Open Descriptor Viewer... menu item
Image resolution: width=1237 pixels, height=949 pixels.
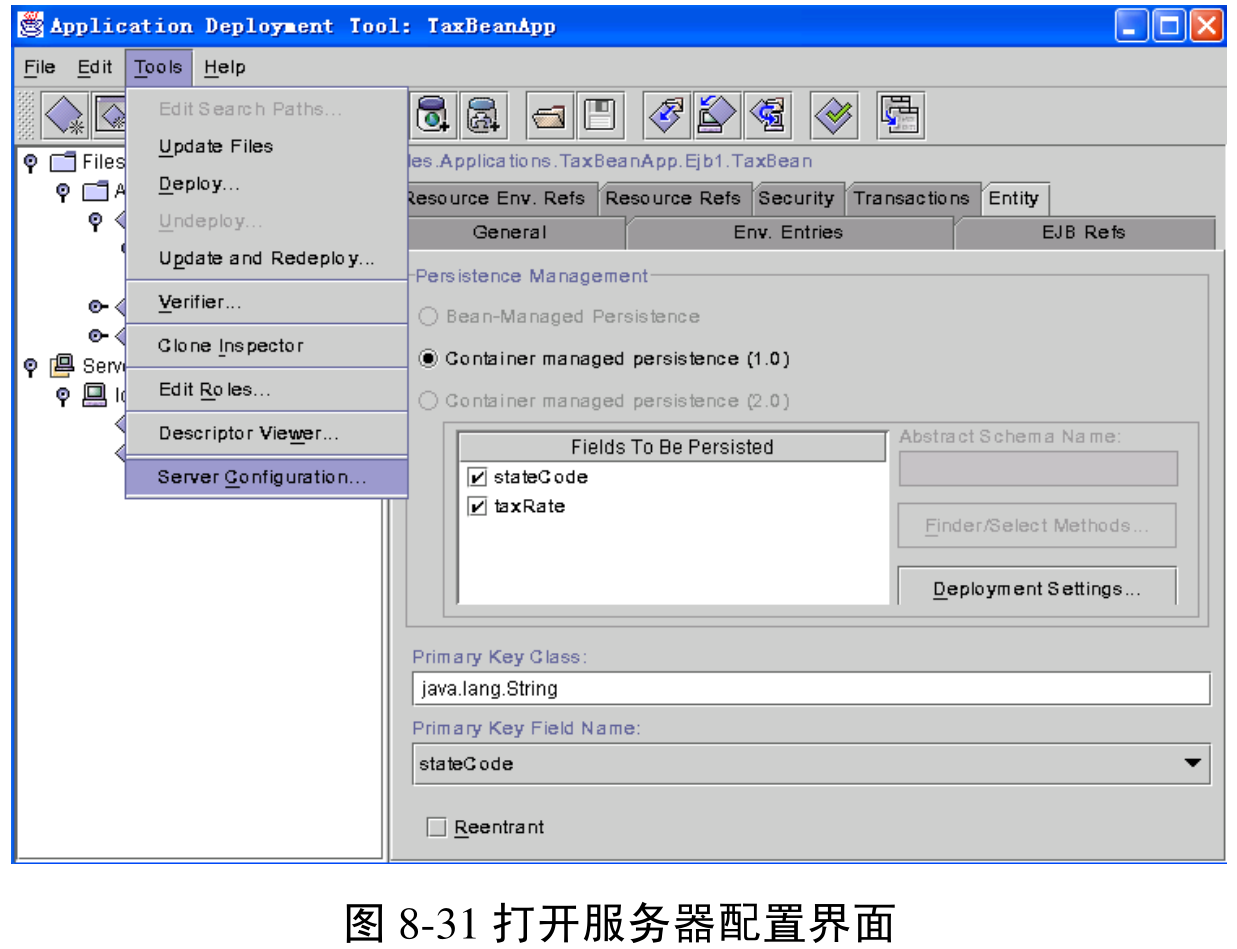tap(266, 434)
